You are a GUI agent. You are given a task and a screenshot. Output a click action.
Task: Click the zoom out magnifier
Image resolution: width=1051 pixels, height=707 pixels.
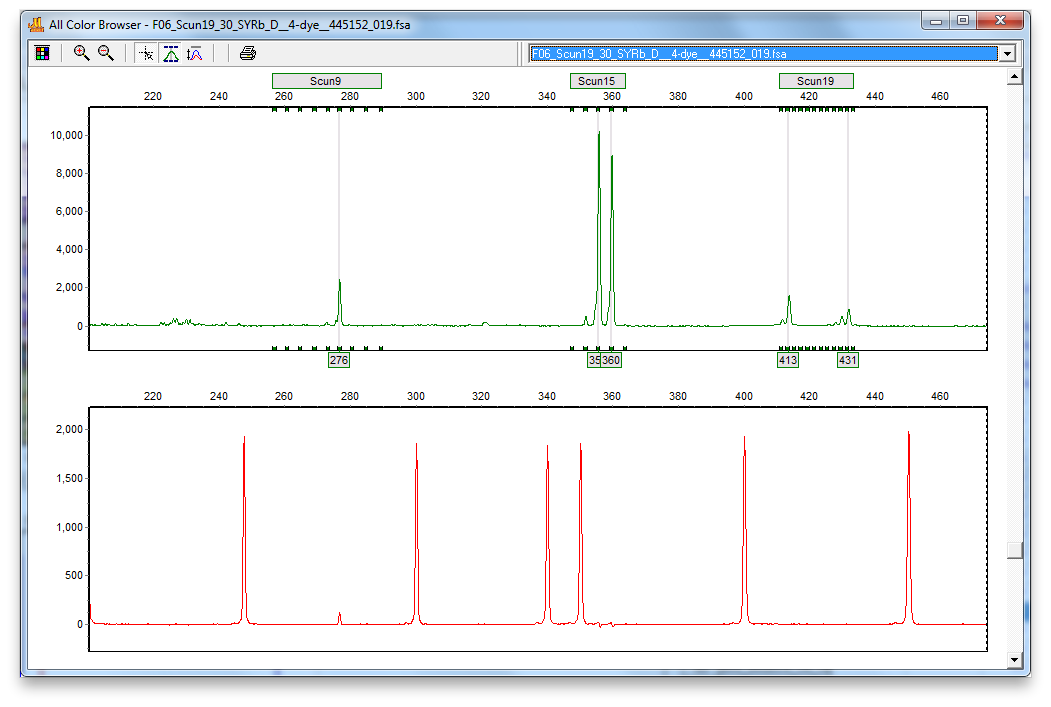tap(105, 53)
